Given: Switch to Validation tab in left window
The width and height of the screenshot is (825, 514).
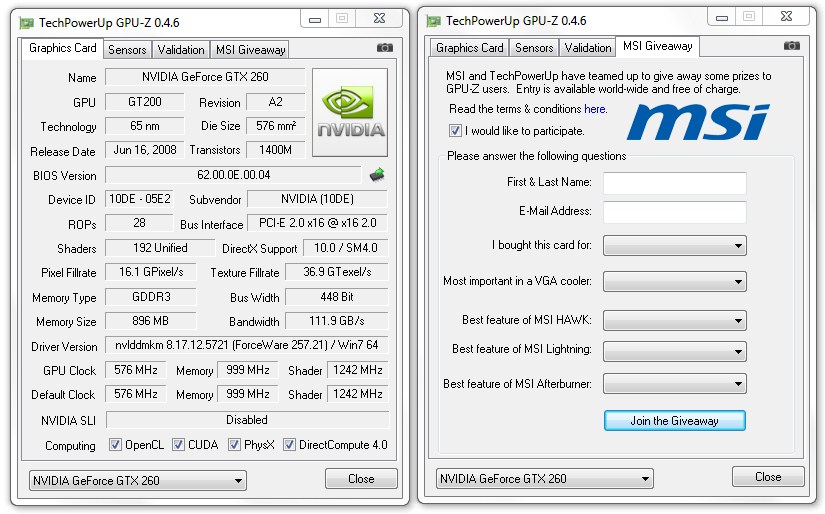Looking at the screenshot, I should click(181, 50).
